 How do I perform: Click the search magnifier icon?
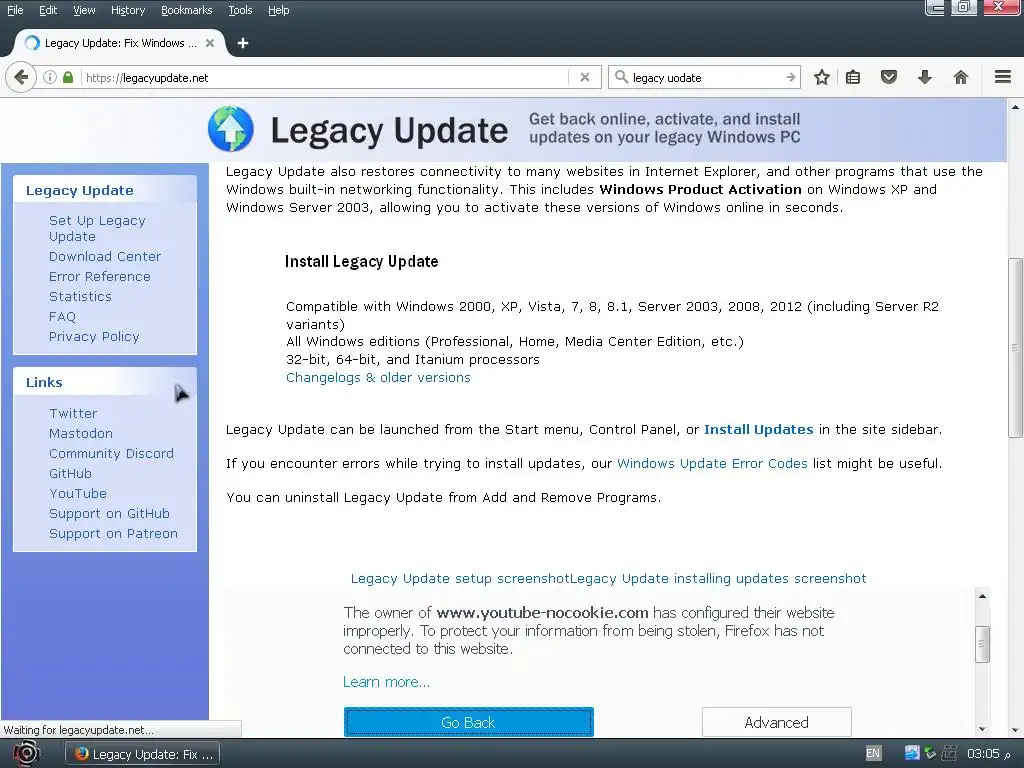tap(621, 77)
